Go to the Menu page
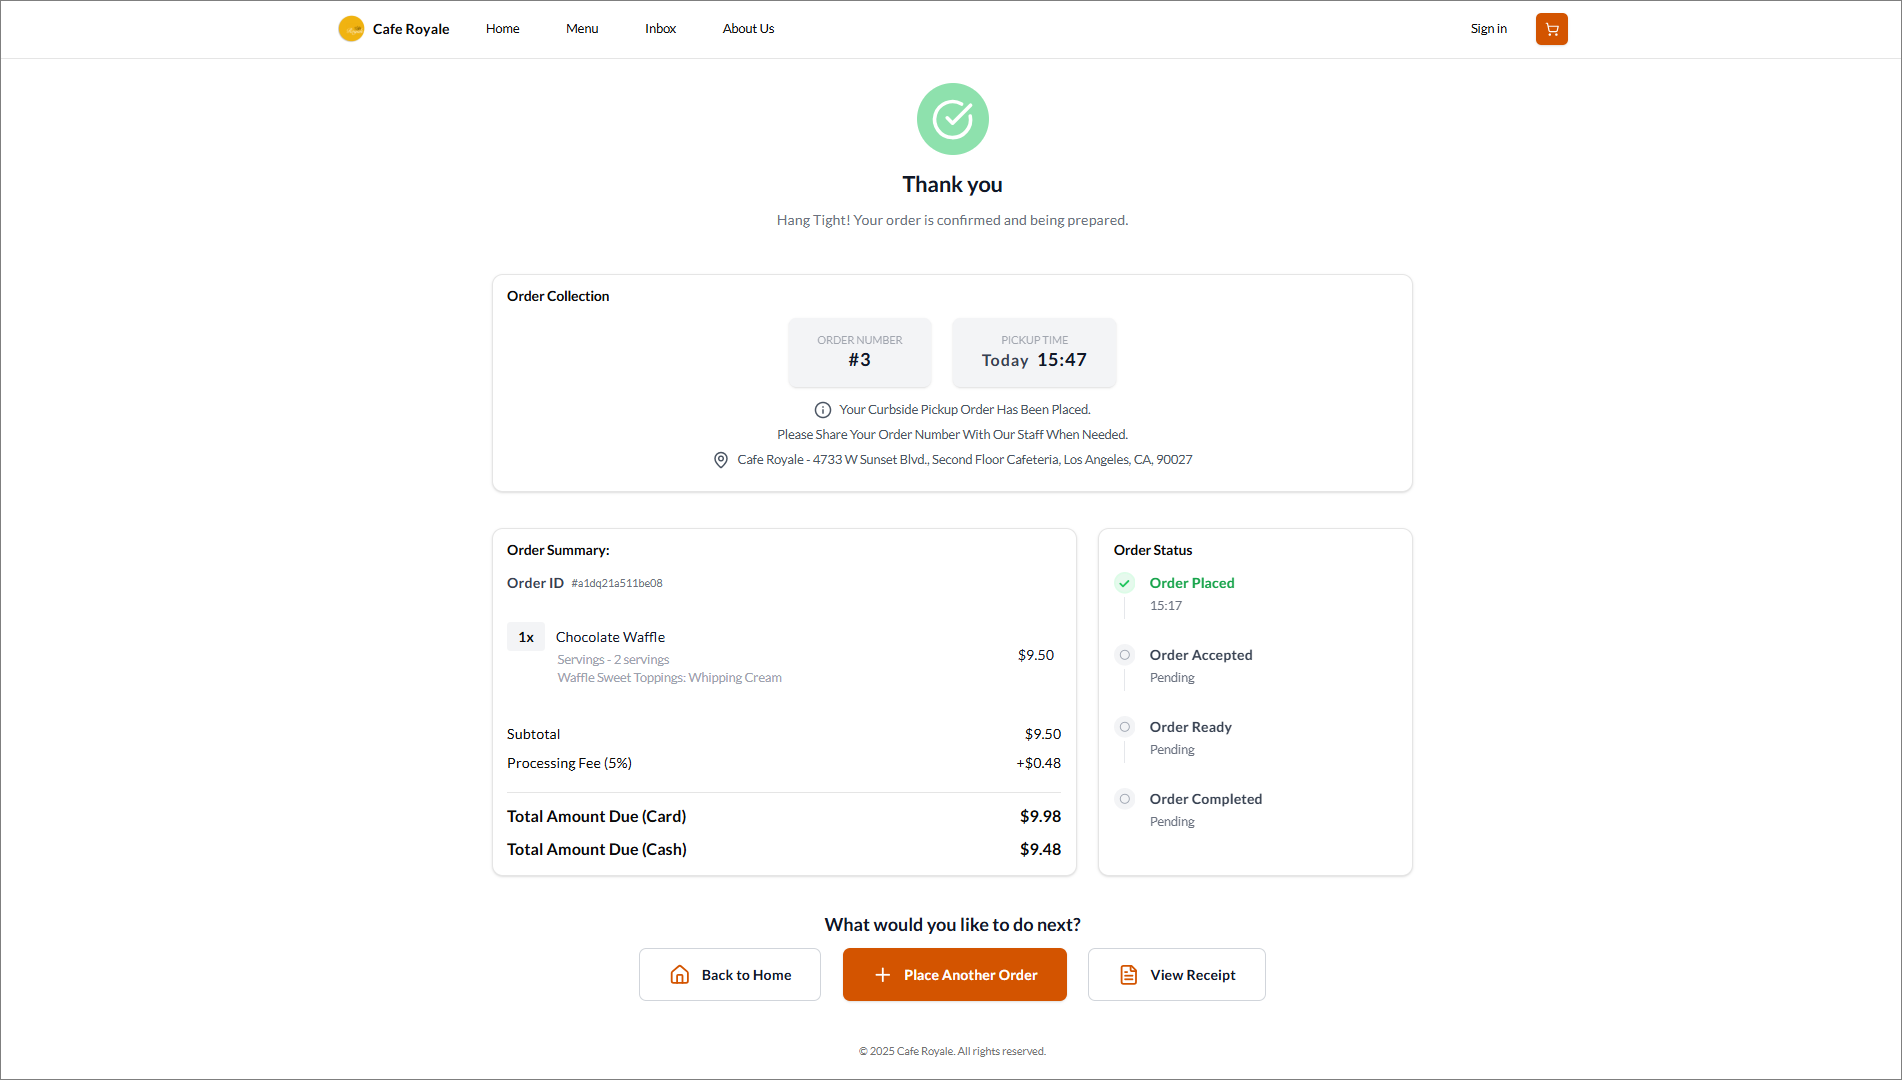The height and width of the screenshot is (1080, 1902). click(x=582, y=29)
